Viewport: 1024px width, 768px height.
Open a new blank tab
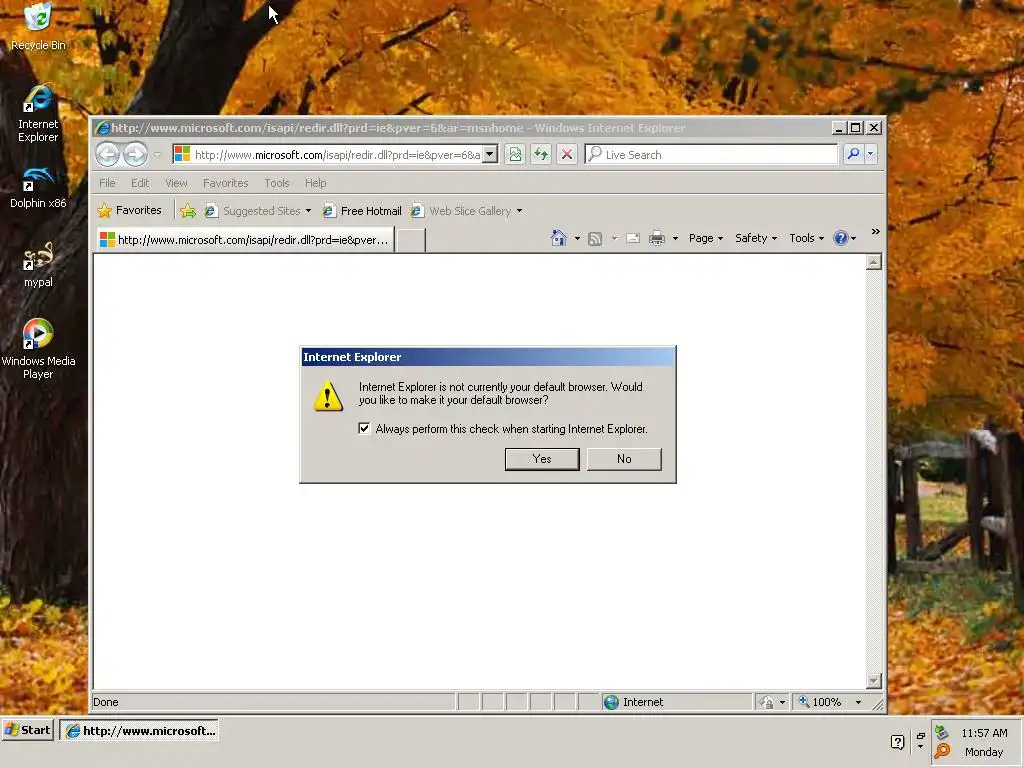point(411,240)
